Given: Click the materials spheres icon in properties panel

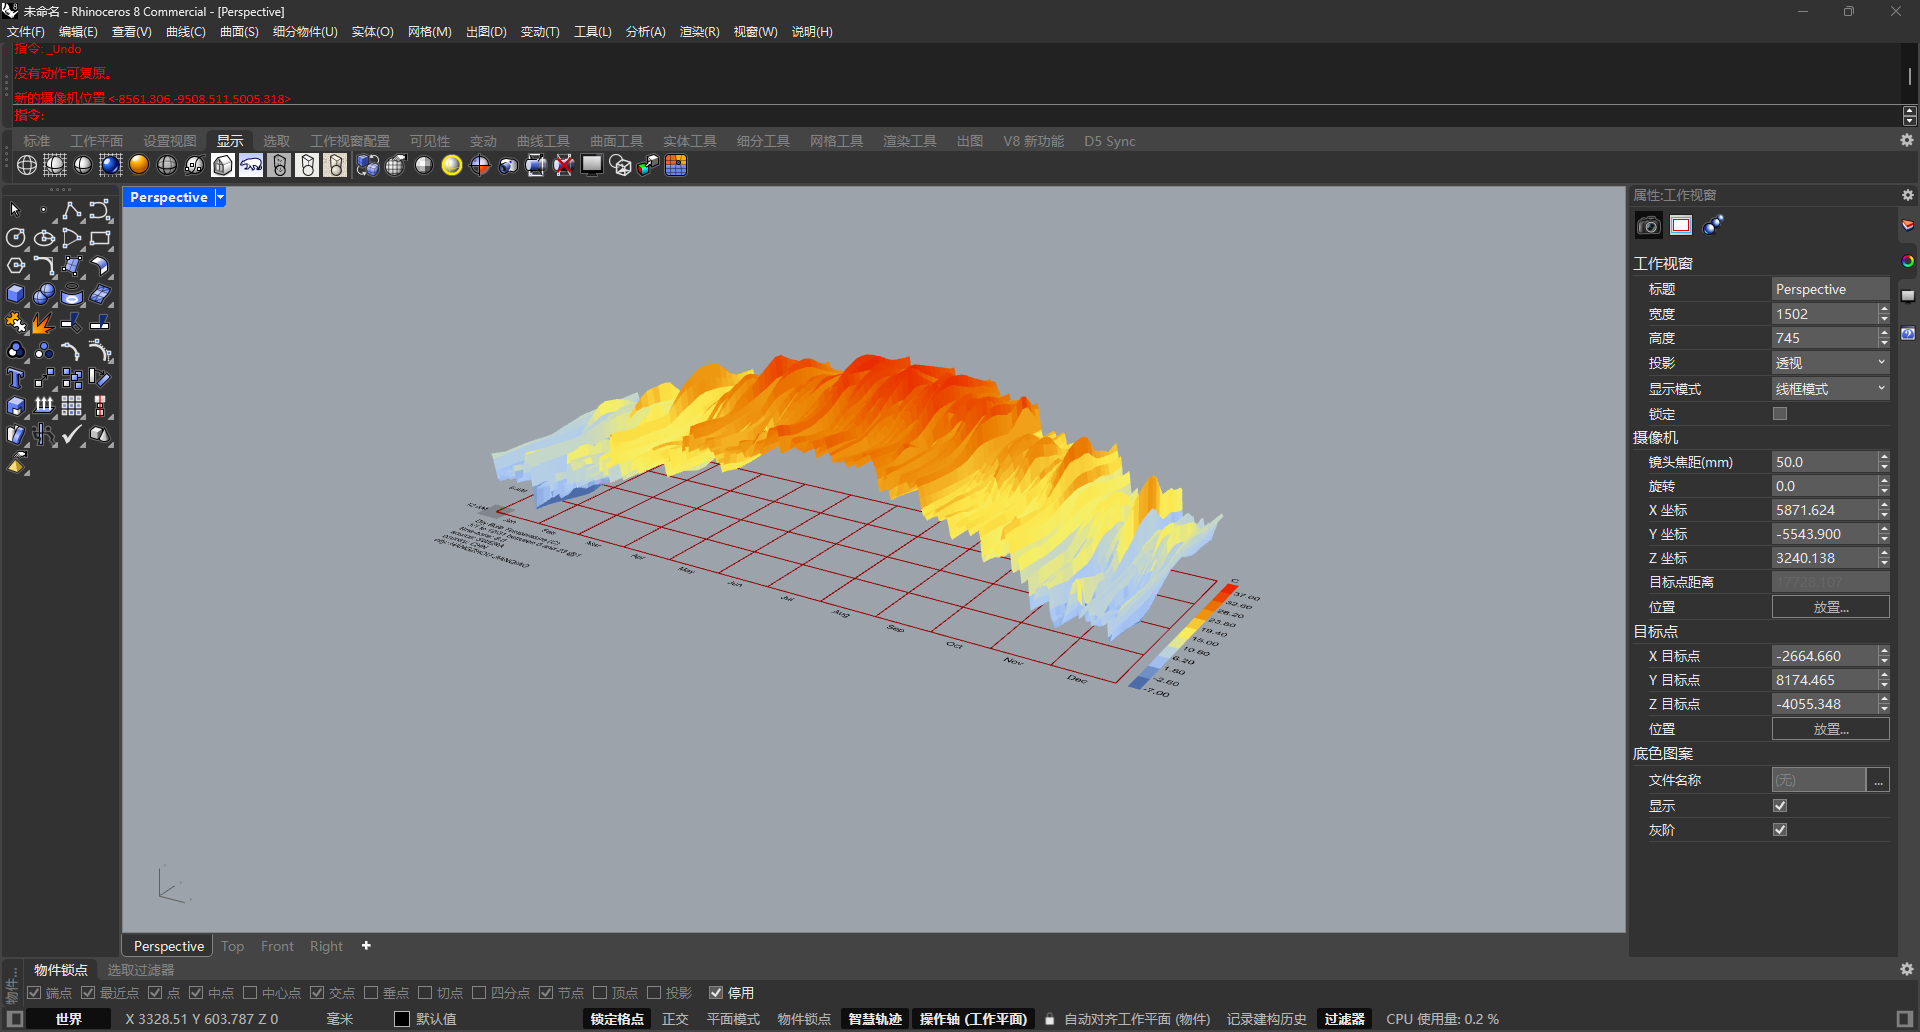Looking at the screenshot, I should click(1714, 225).
